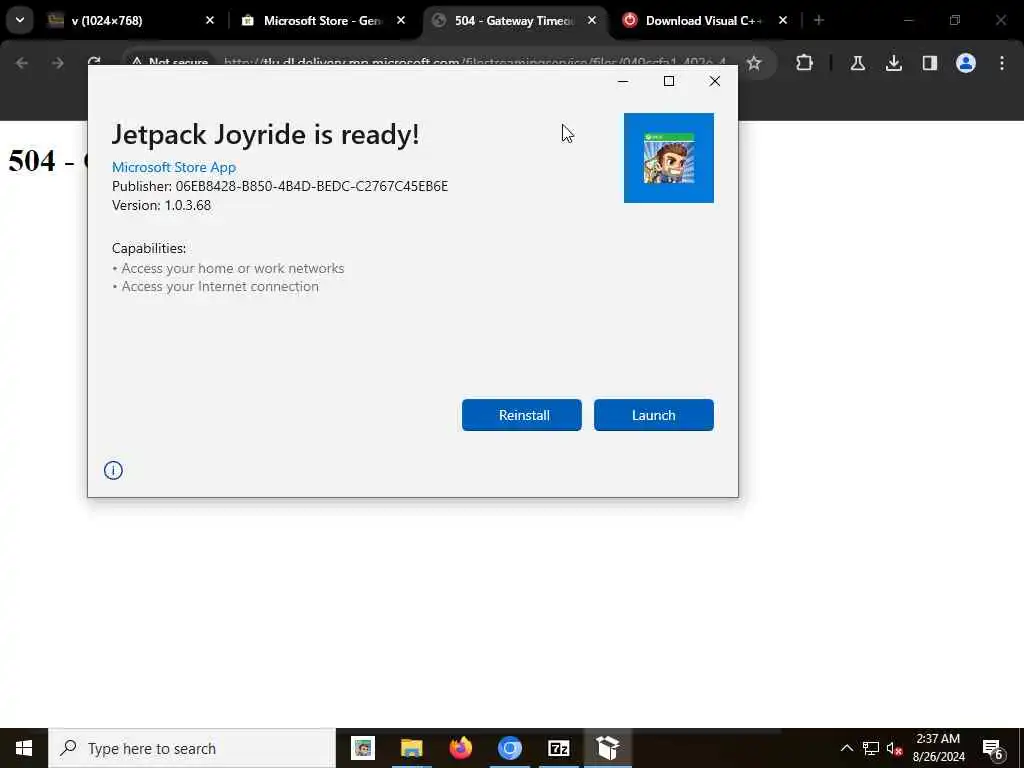Click 'Access your Internet connection' capability
Viewport: 1024px width, 768px height.
220,287
